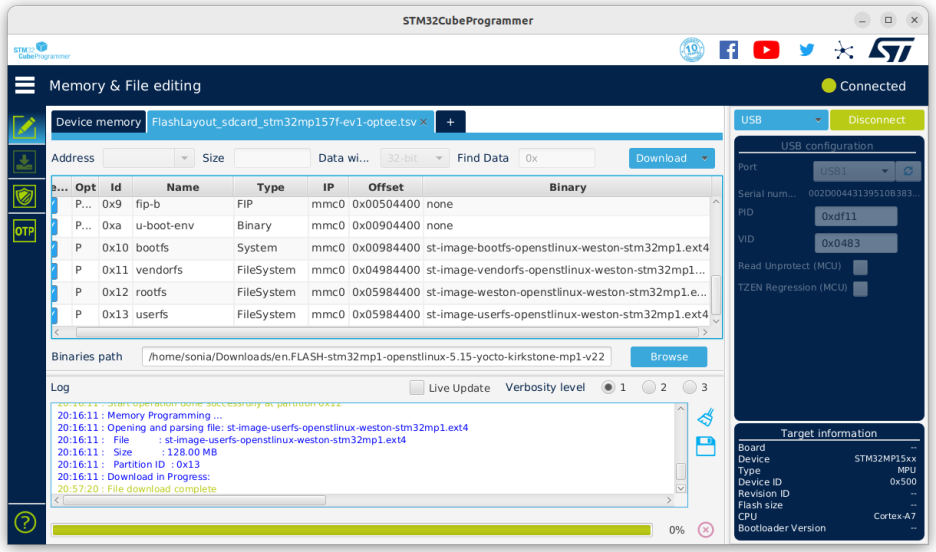Image resolution: width=936 pixels, height=552 pixels.
Task: Click the Offset column header
Action: [x=386, y=187]
